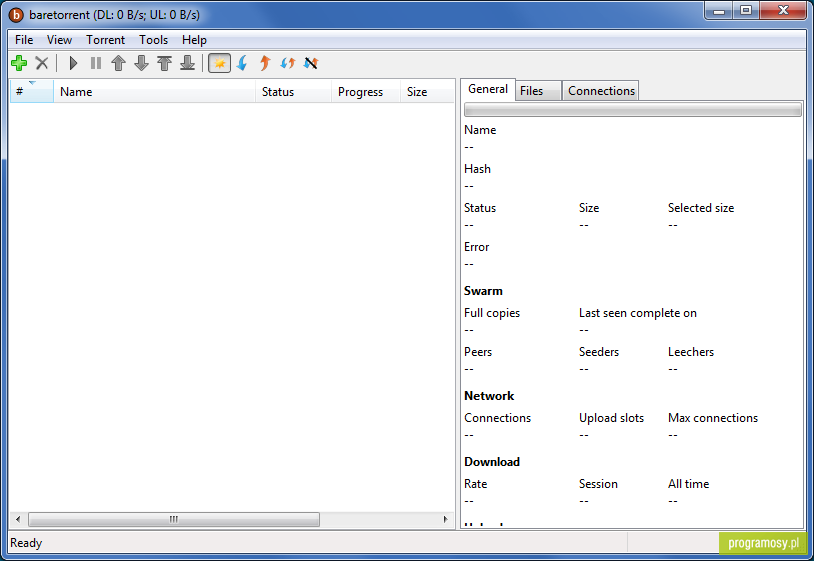Sort list by # column
The width and height of the screenshot is (814, 561).
(x=31, y=92)
